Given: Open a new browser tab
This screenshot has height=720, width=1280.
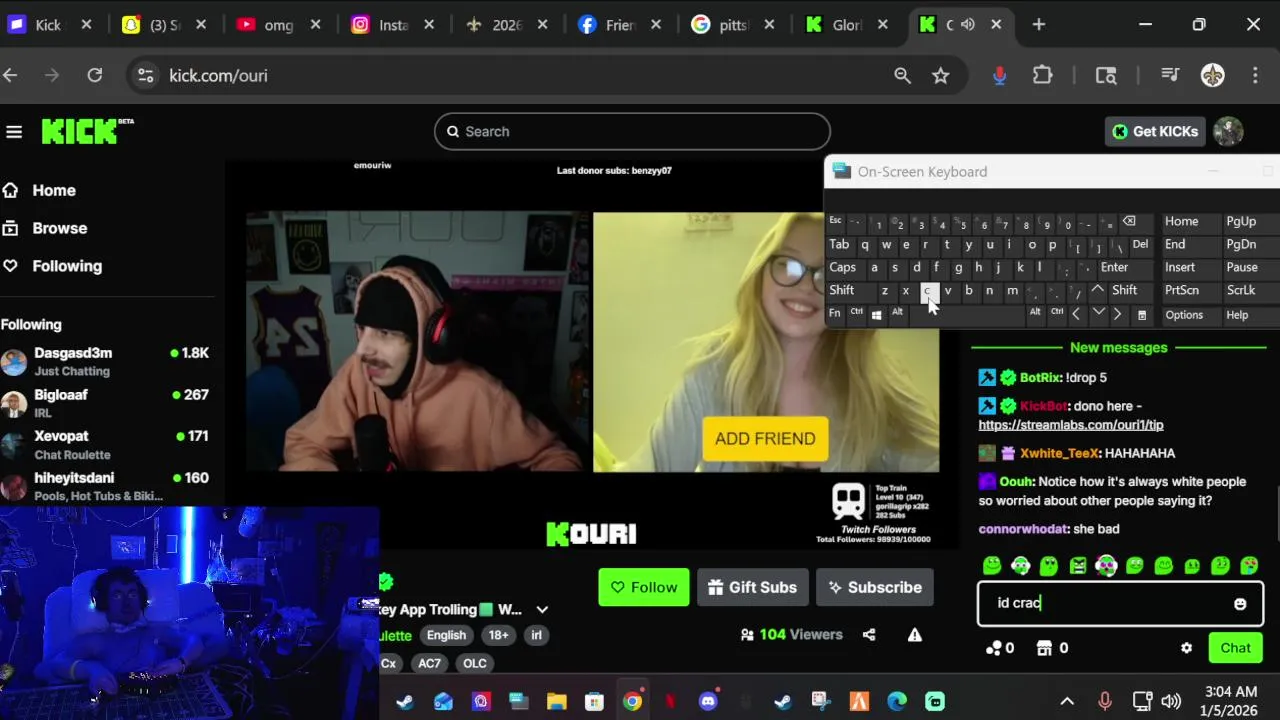Looking at the screenshot, I should 1038,24.
